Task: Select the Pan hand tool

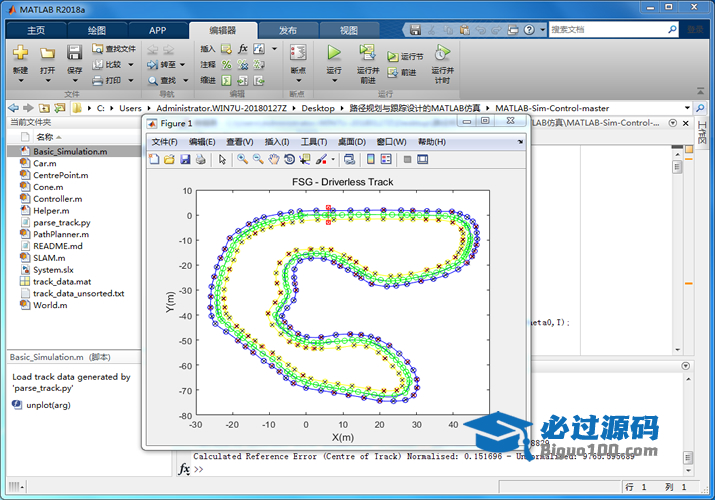Action: point(273,159)
